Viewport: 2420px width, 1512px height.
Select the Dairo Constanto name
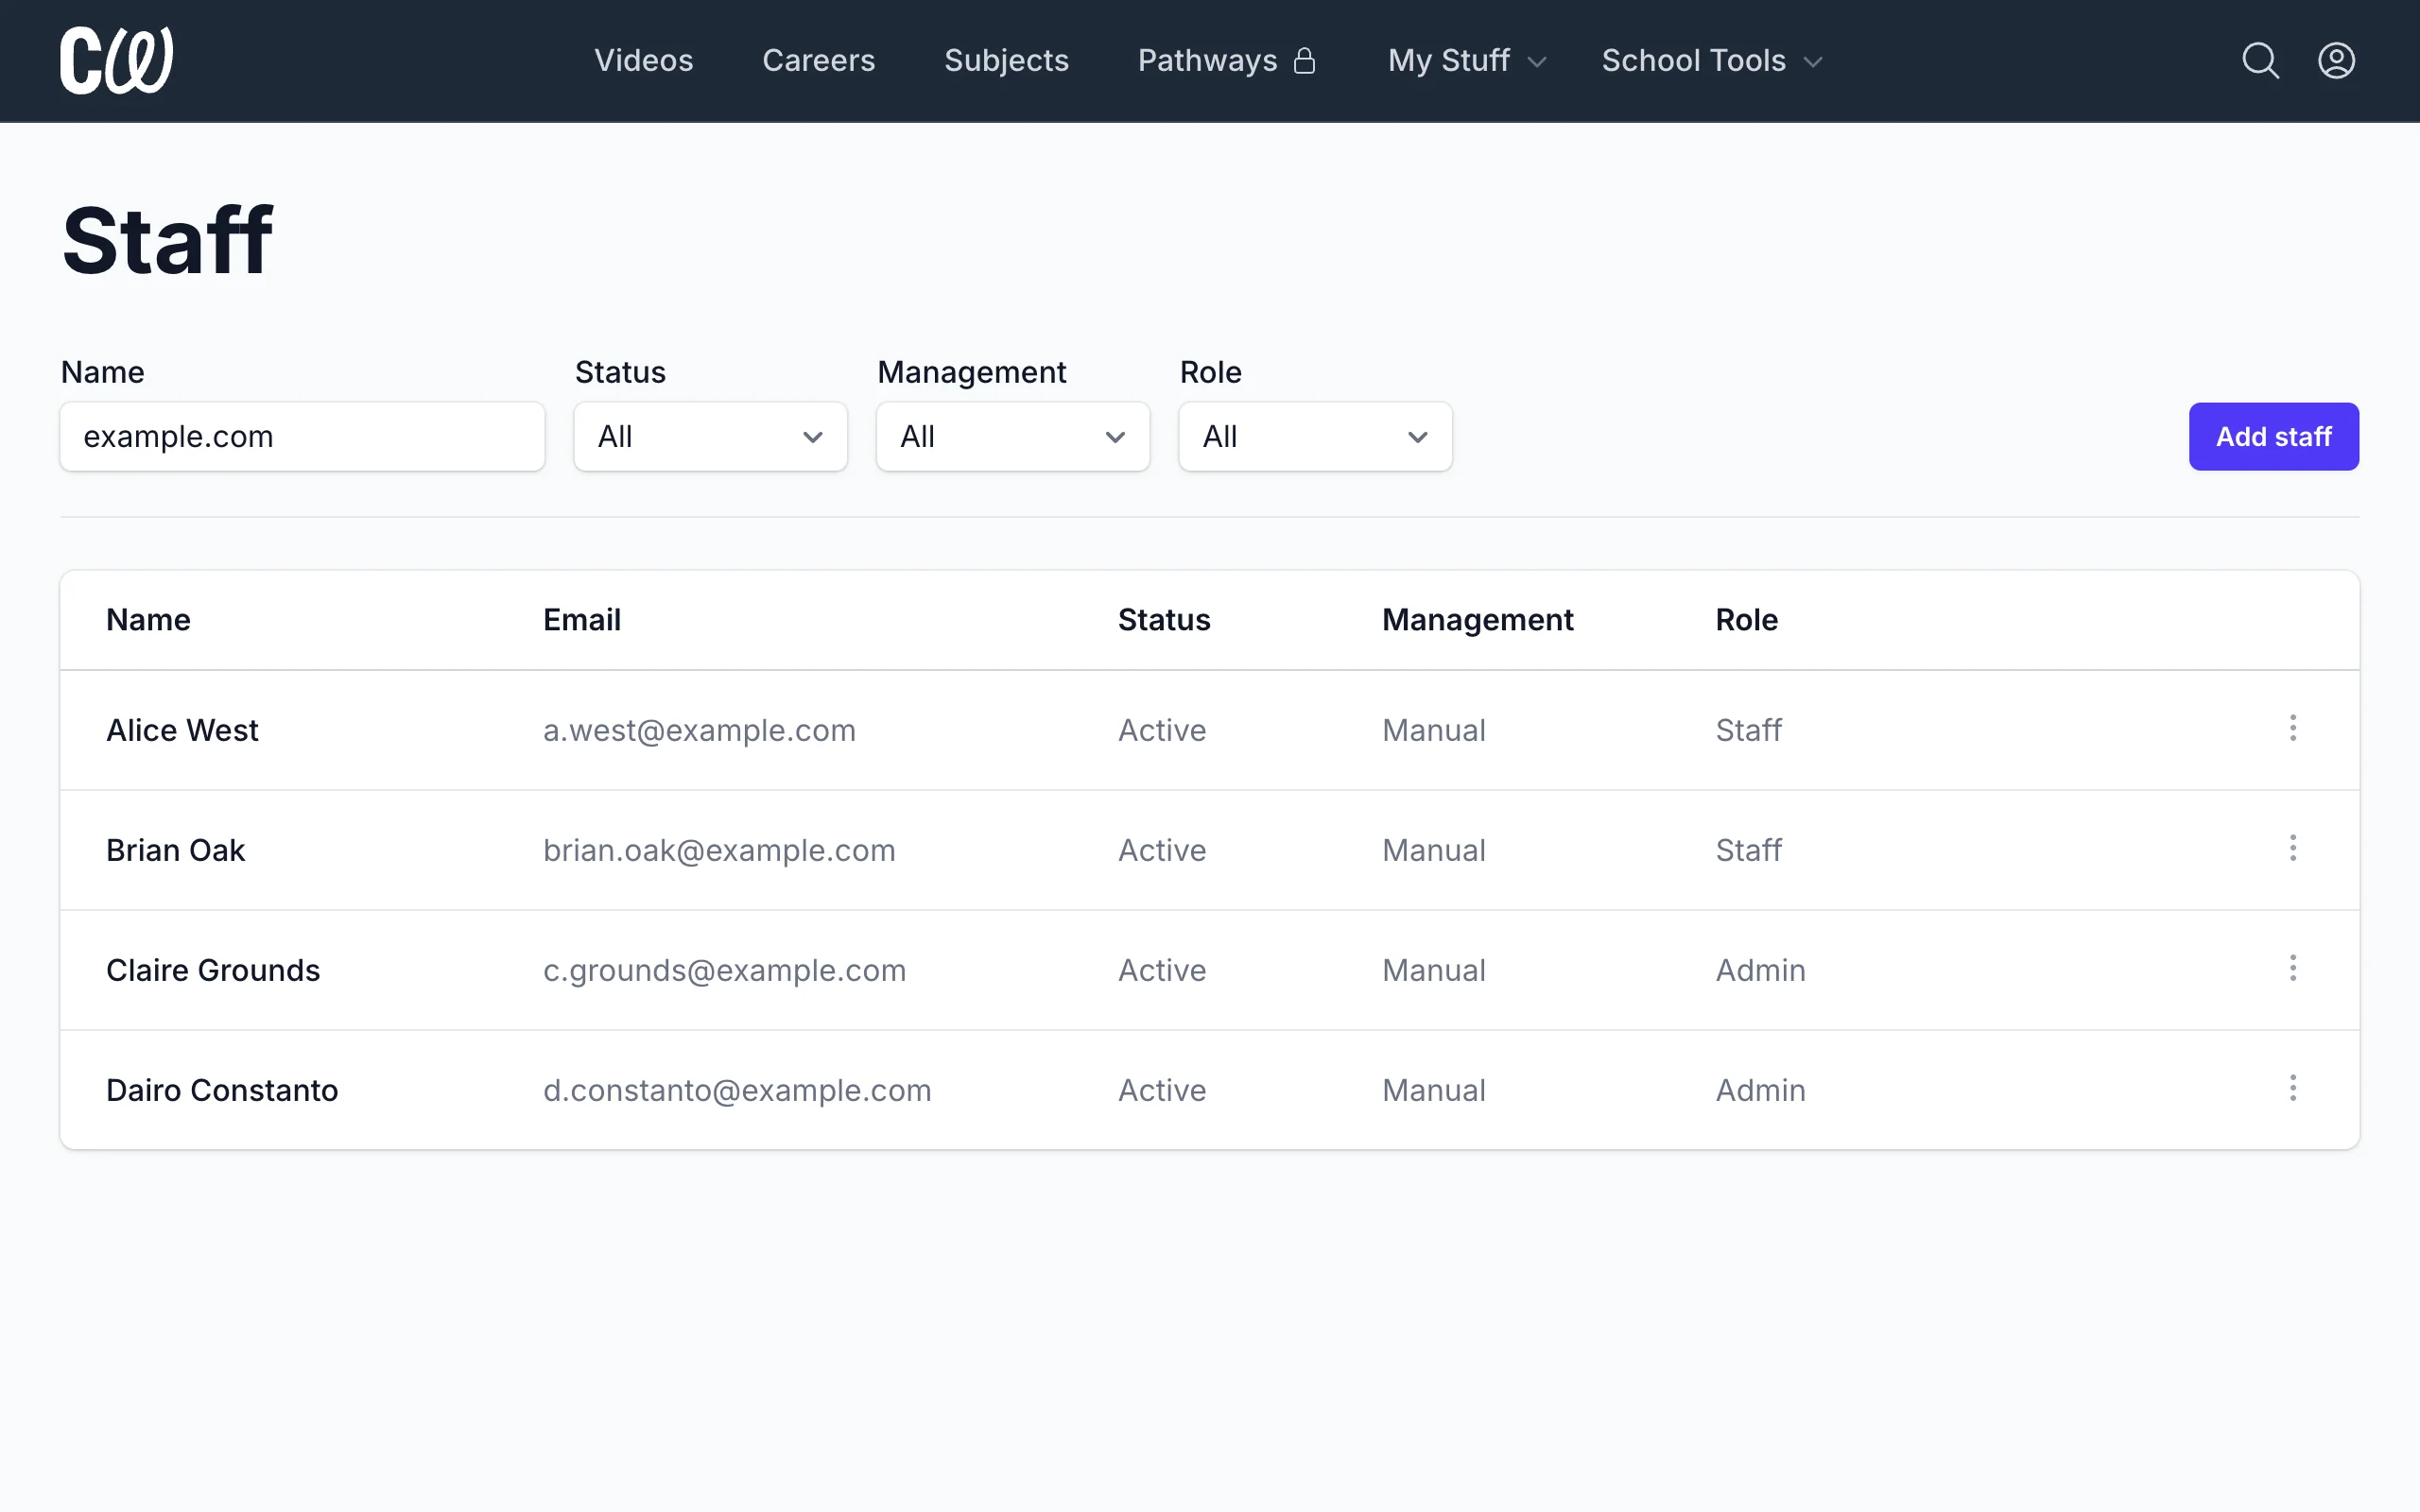(222, 1090)
